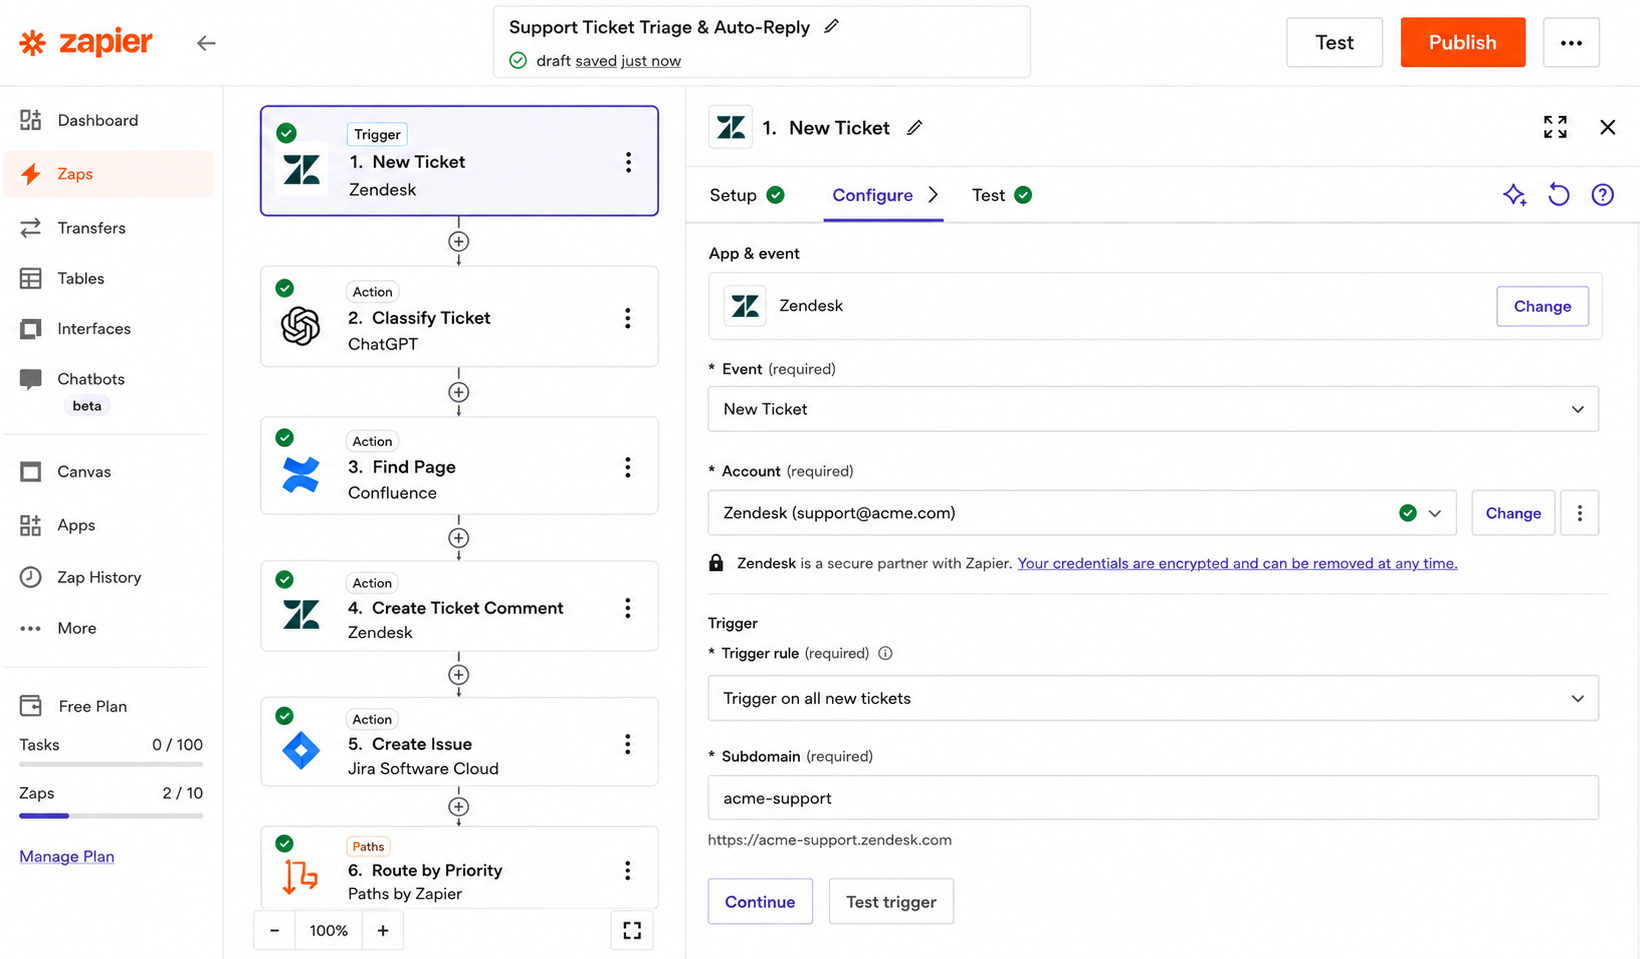This screenshot has width=1640, height=959.
Task: Fit canvas to view icon
Action: click(x=632, y=930)
